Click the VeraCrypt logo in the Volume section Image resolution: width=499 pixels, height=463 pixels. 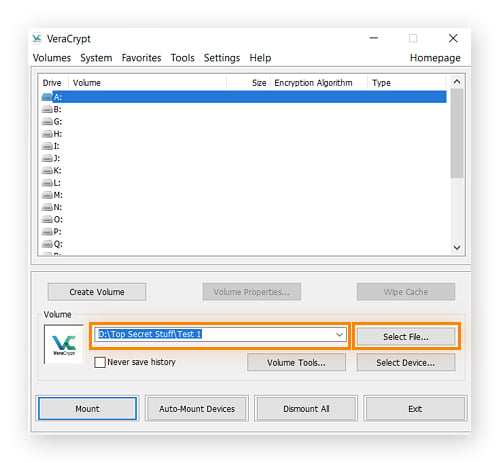coord(64,344)
